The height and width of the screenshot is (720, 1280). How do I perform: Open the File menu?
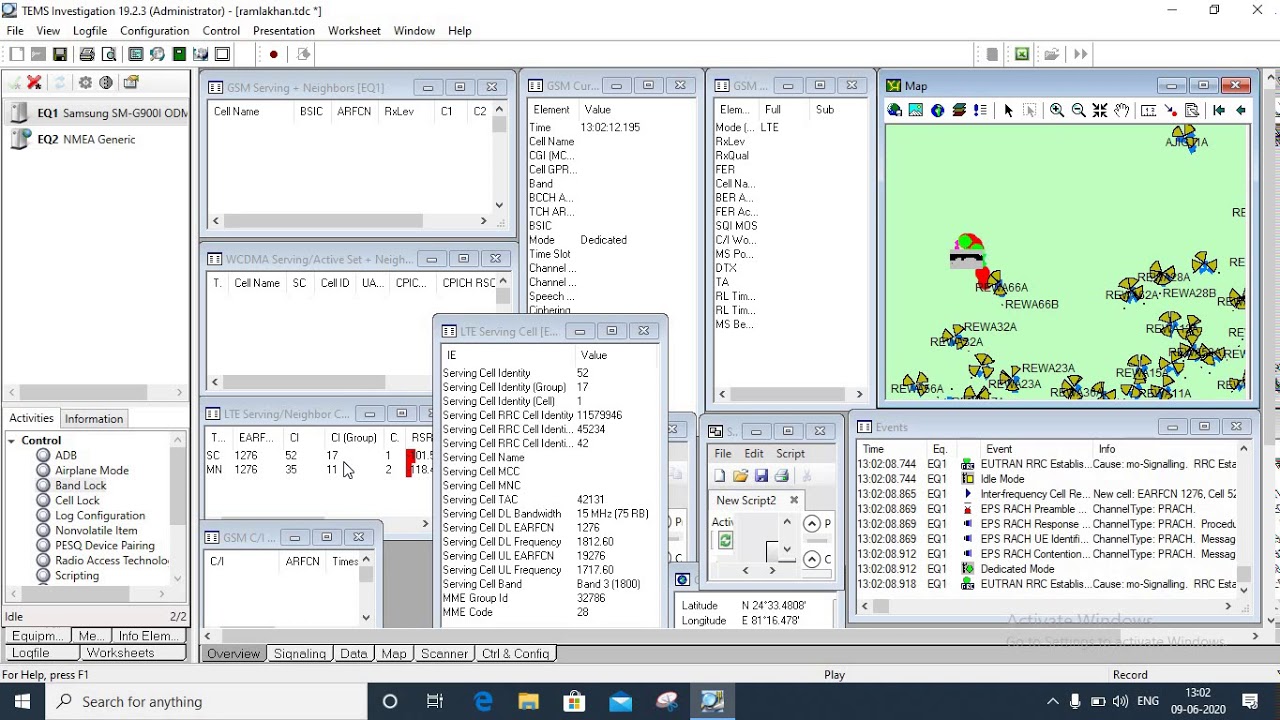tap(15, 31)
